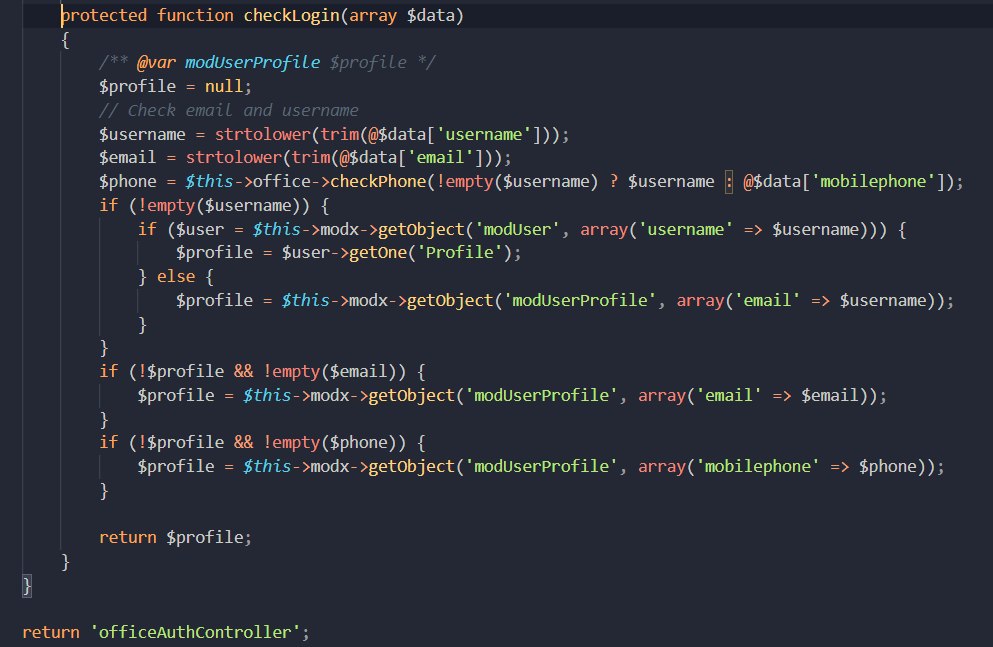Click the $user variable in the inner if
Image resolution: width=993 pixels, height=647 pixels.
point(199,229)
